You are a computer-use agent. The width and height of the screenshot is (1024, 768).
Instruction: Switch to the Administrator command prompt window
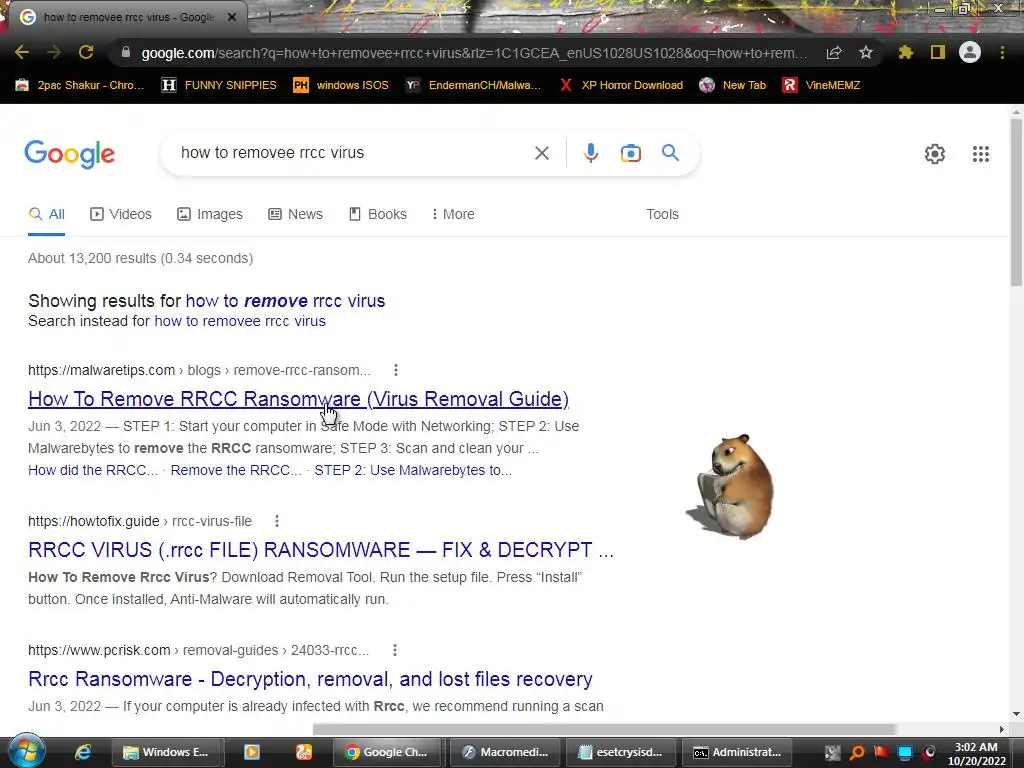pos(737,752)
